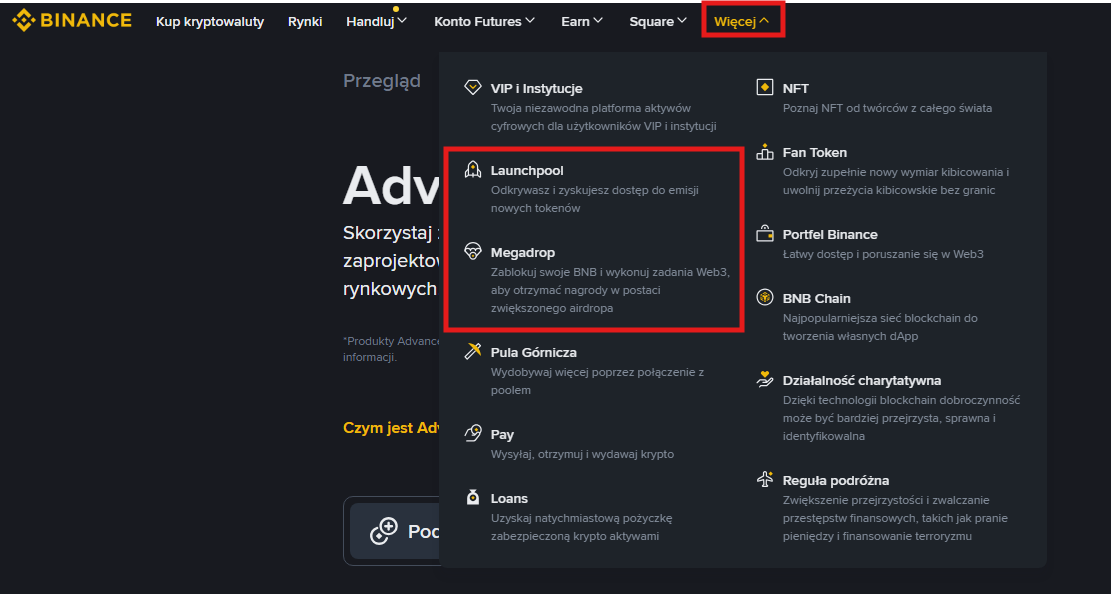Click the *Produkty Advance footnote text

click(391, 349)
